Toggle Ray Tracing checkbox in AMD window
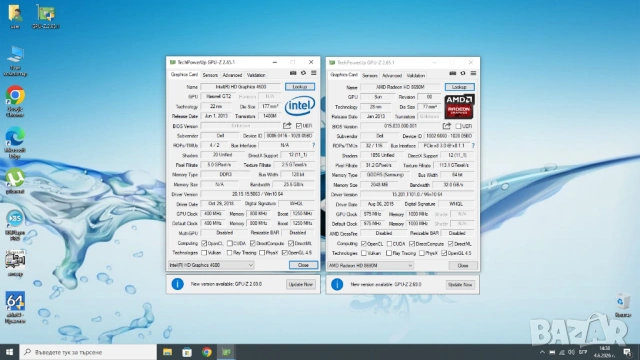 point(389,253)
